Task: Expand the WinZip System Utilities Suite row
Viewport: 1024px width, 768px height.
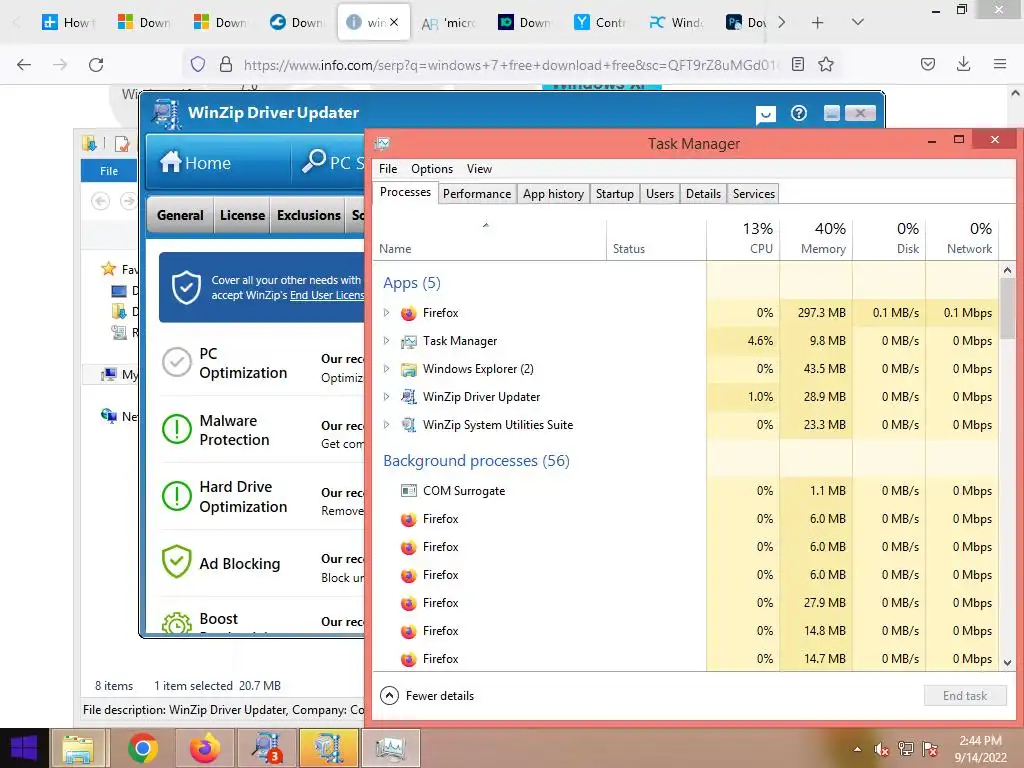Action: 387,424
